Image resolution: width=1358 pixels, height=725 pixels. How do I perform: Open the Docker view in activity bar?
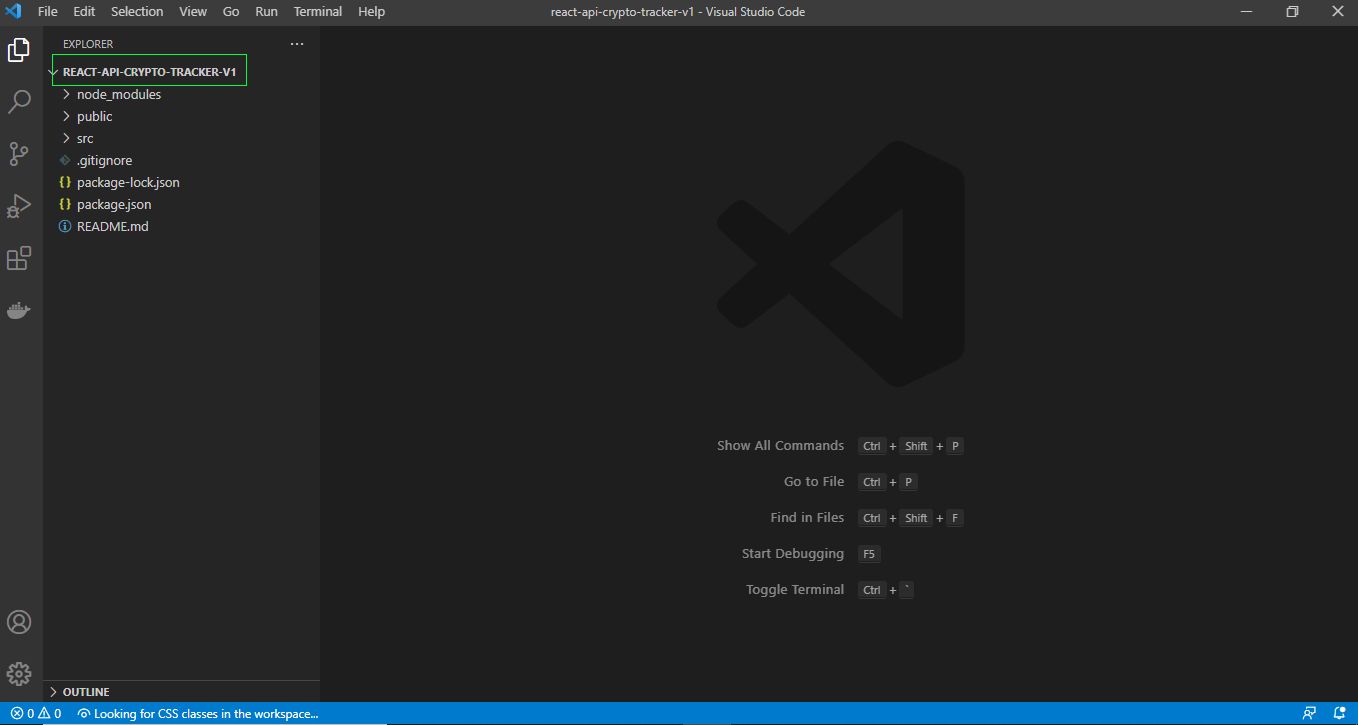click(19, 310)
